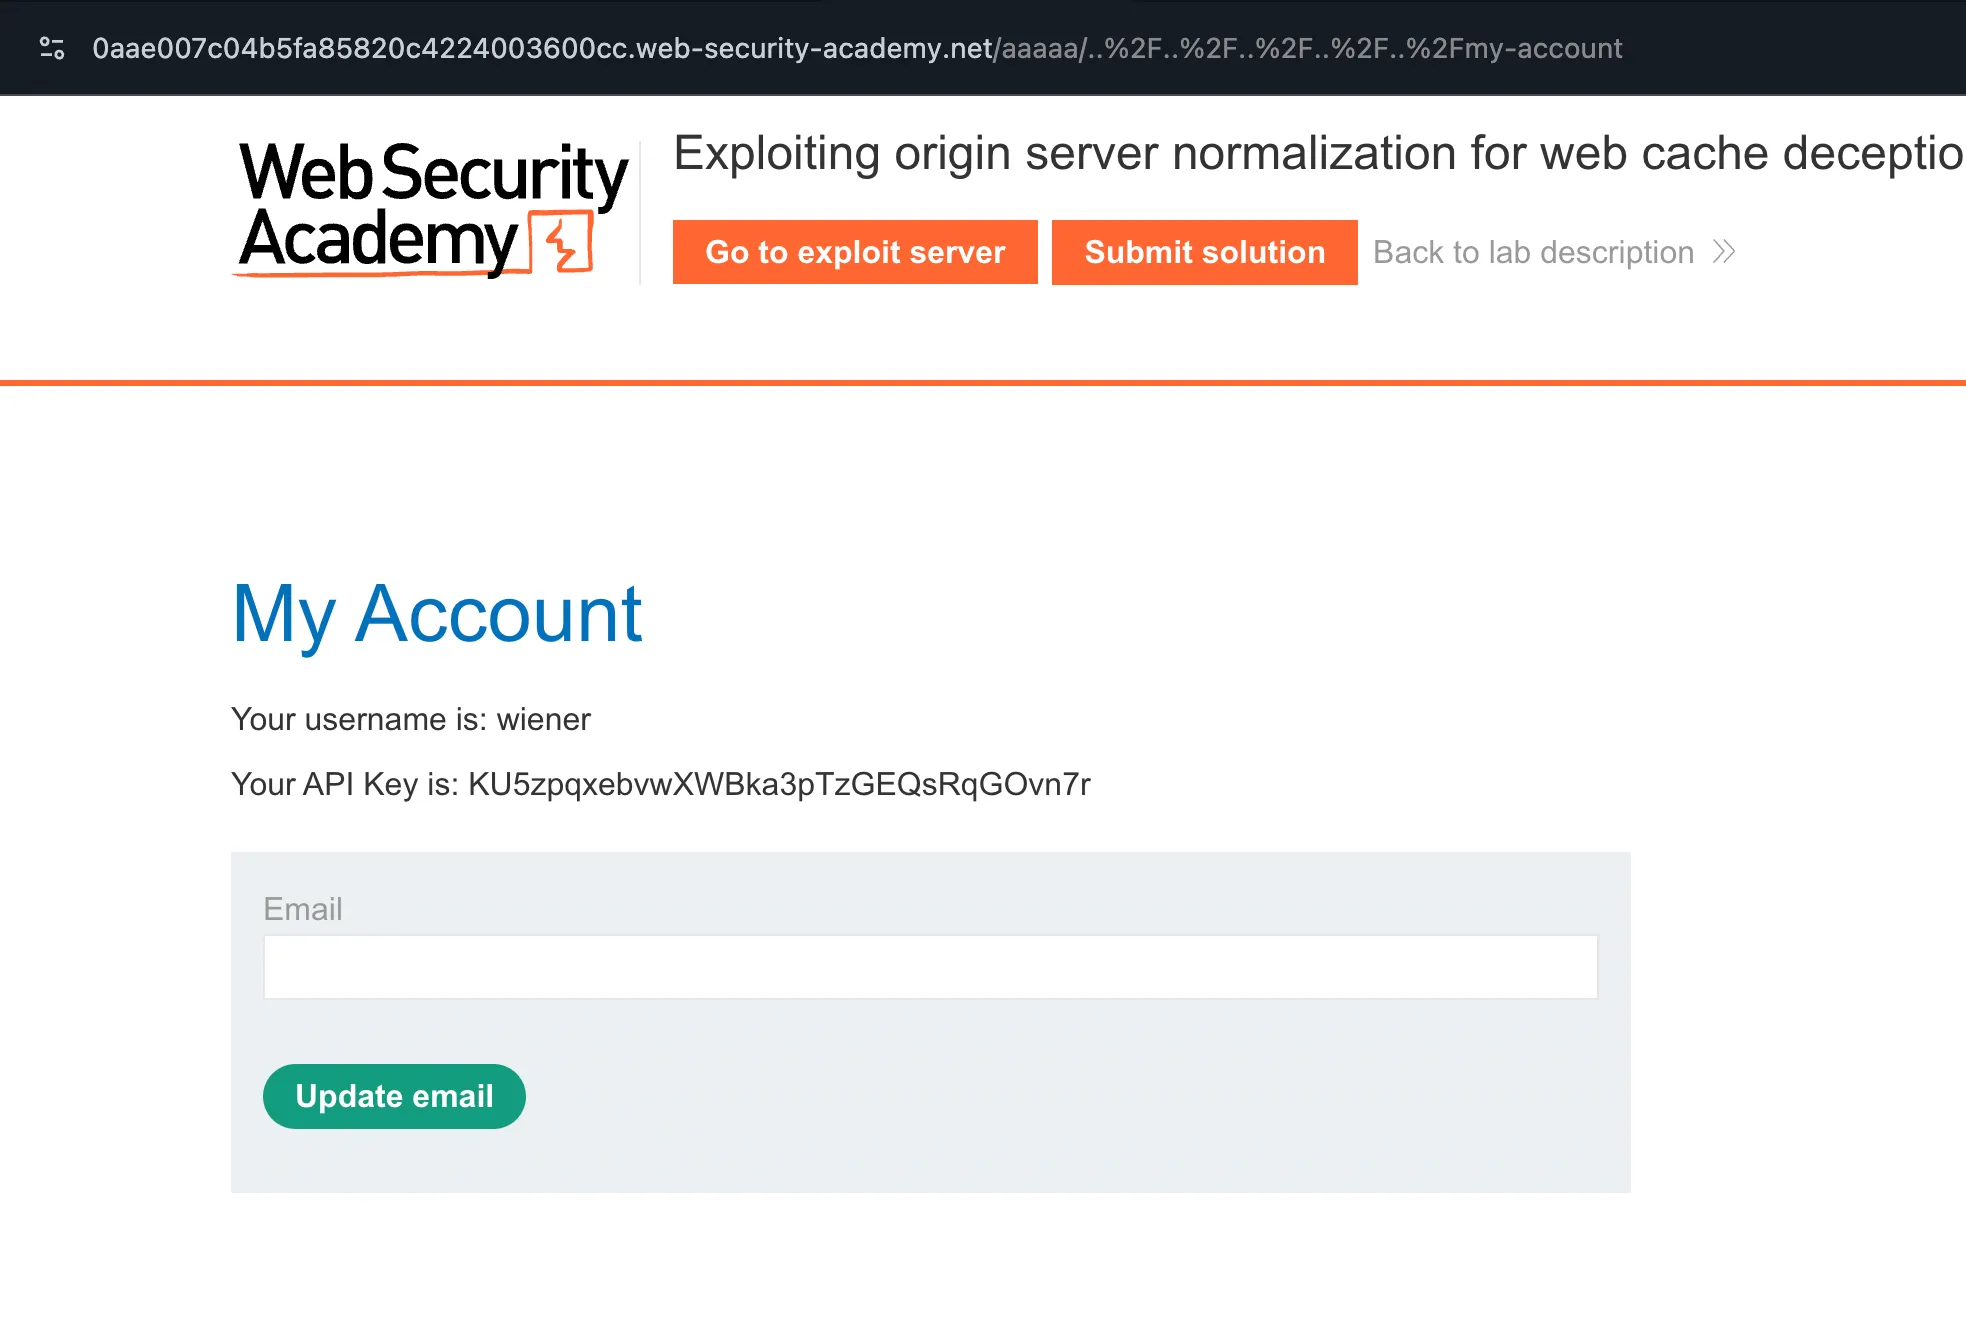Select the web-security-academy.net domain in address bar
1966x1328 pixels.
814,48
